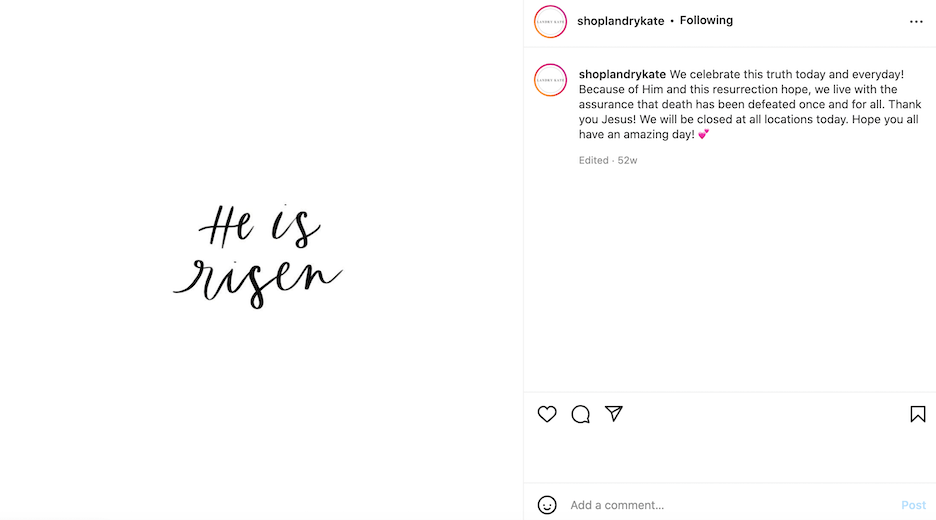Open the three-dot more options menu
The height and width of the screenshot is (520, 936).
click(916, 21)
